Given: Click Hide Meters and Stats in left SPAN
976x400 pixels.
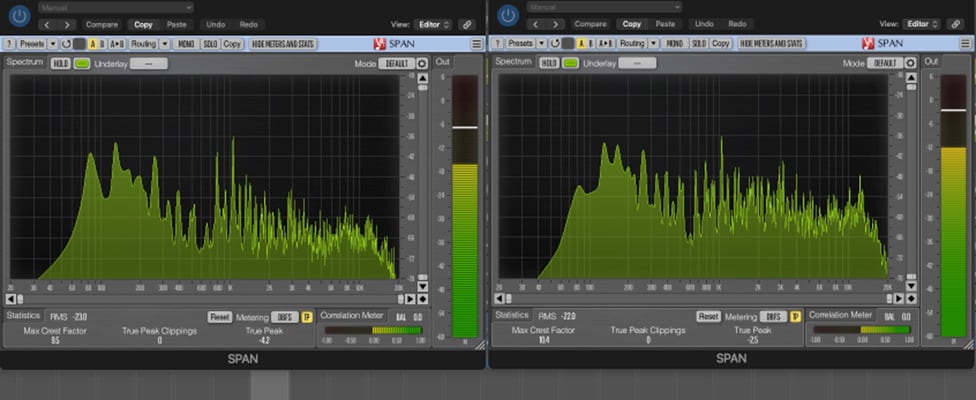Looking at the screenshot, I should 283,44.
